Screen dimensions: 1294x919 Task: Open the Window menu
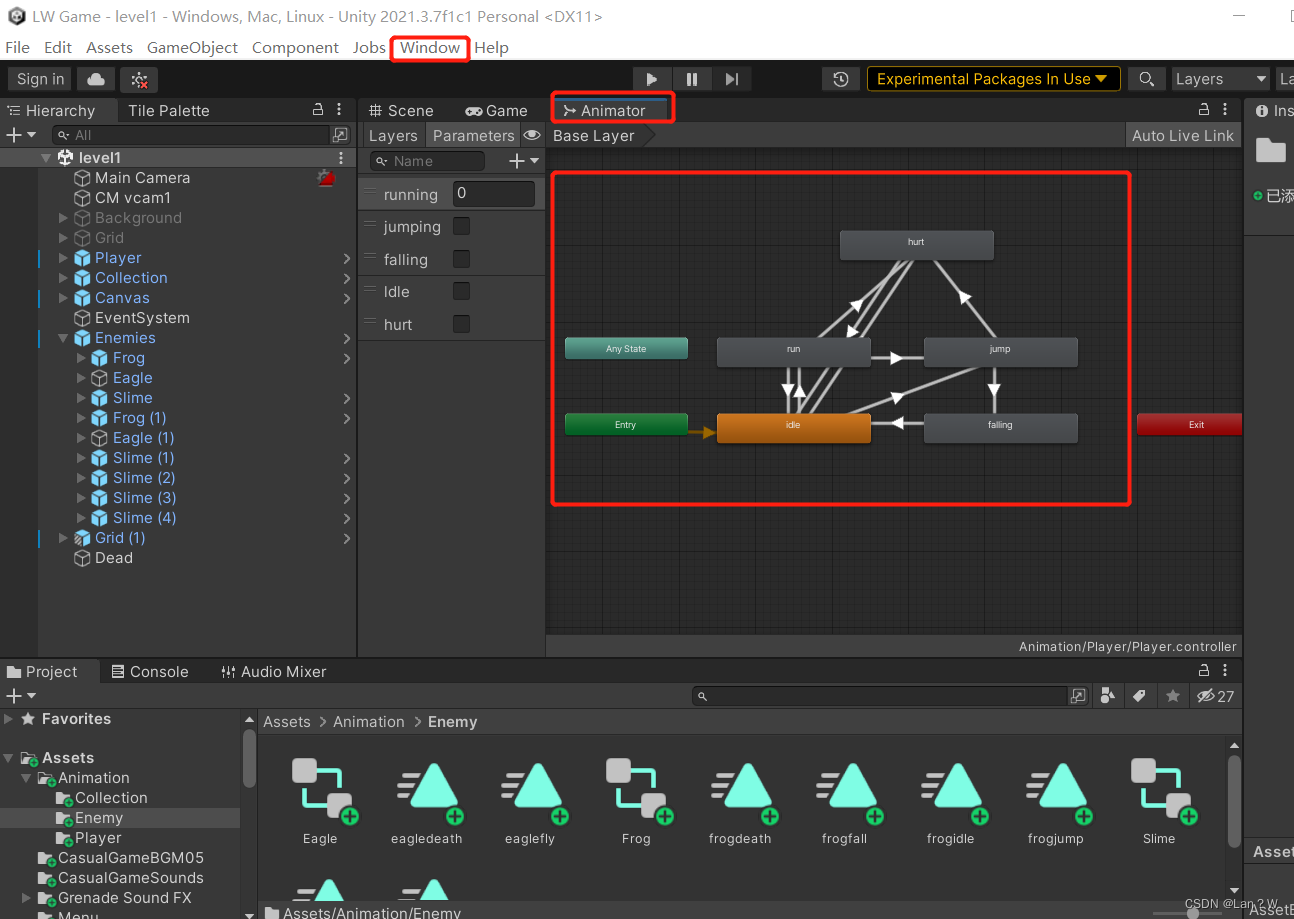pos(430,47)
